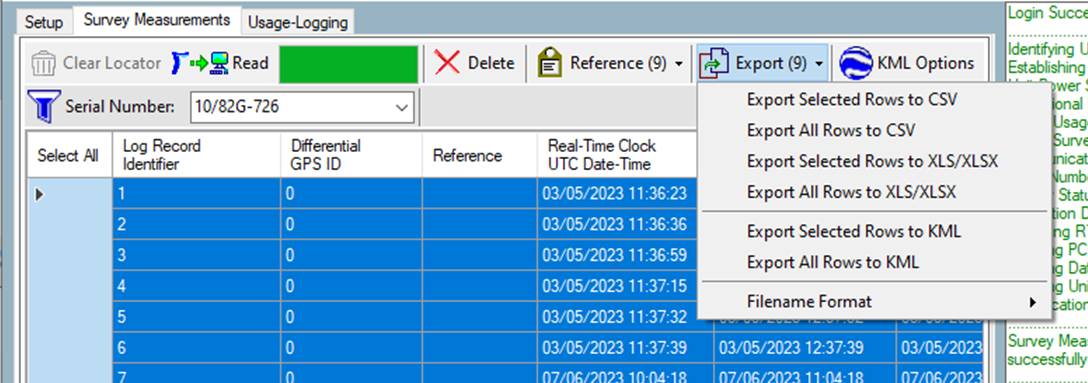Click the Login Success log message
This screenshot has width=1088, height=383.
coord(1047,12)
